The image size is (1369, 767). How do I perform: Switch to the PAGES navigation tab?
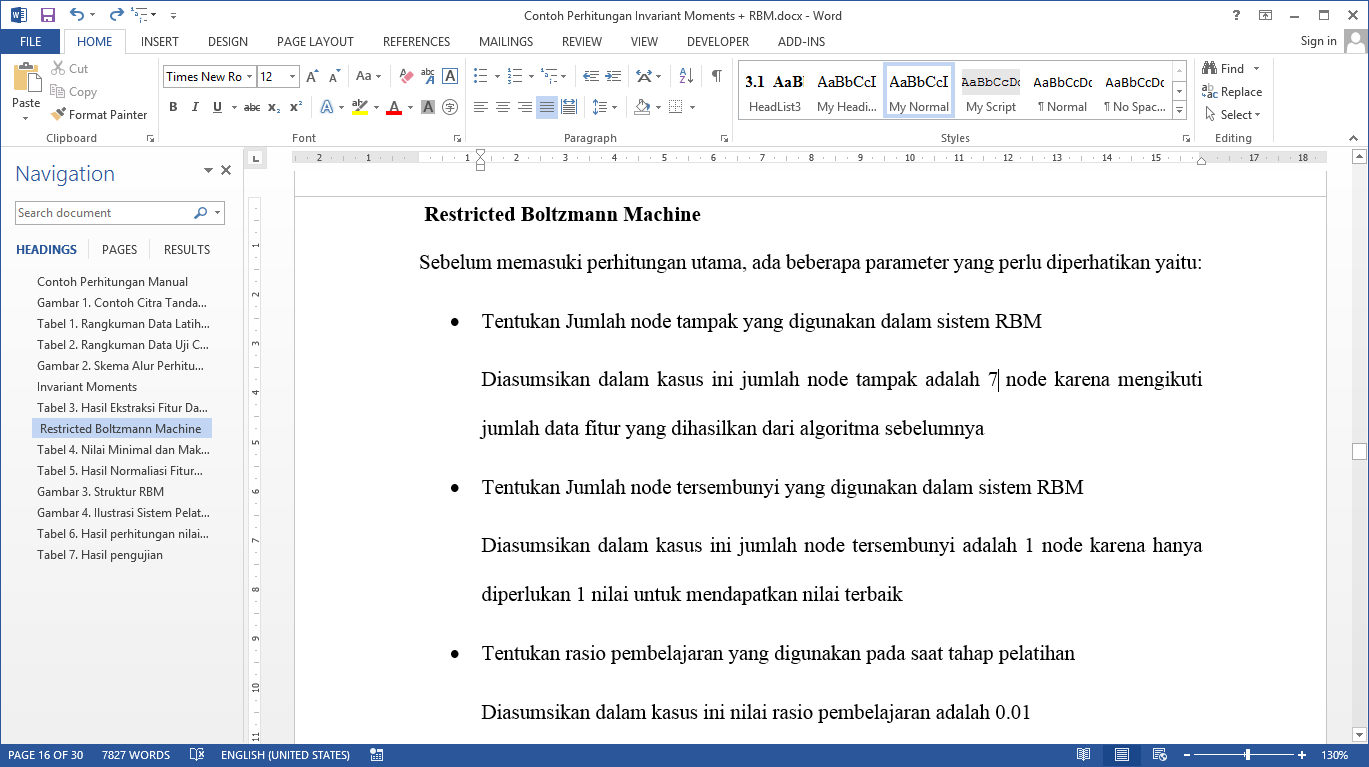[120, 250]
